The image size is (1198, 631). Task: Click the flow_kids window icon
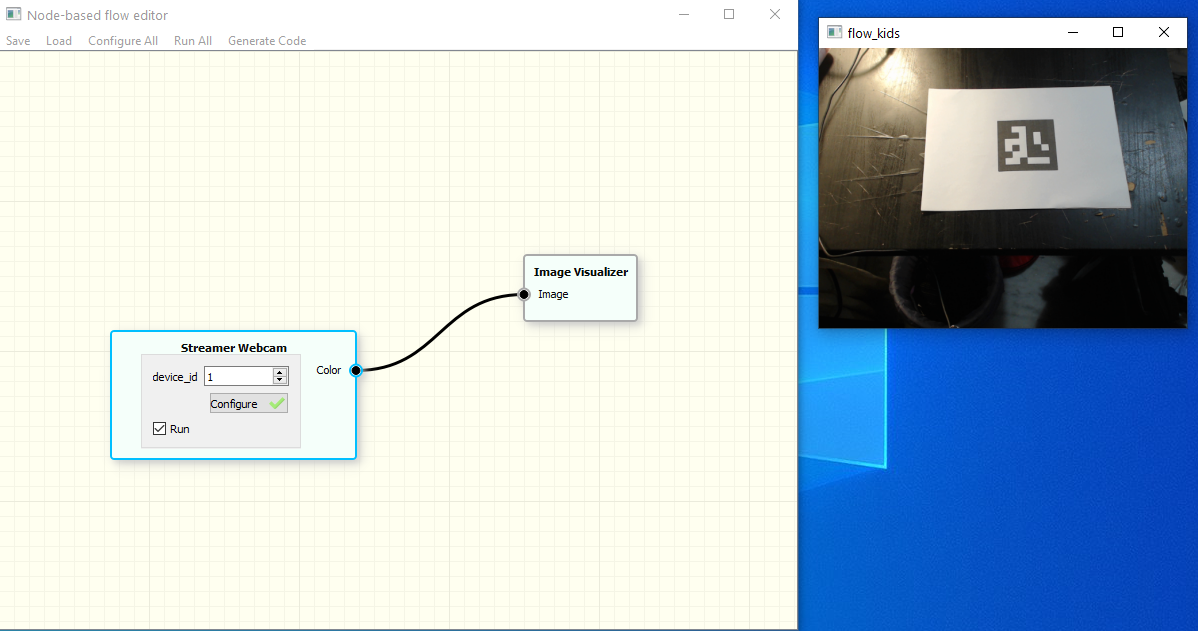point(834,32)
